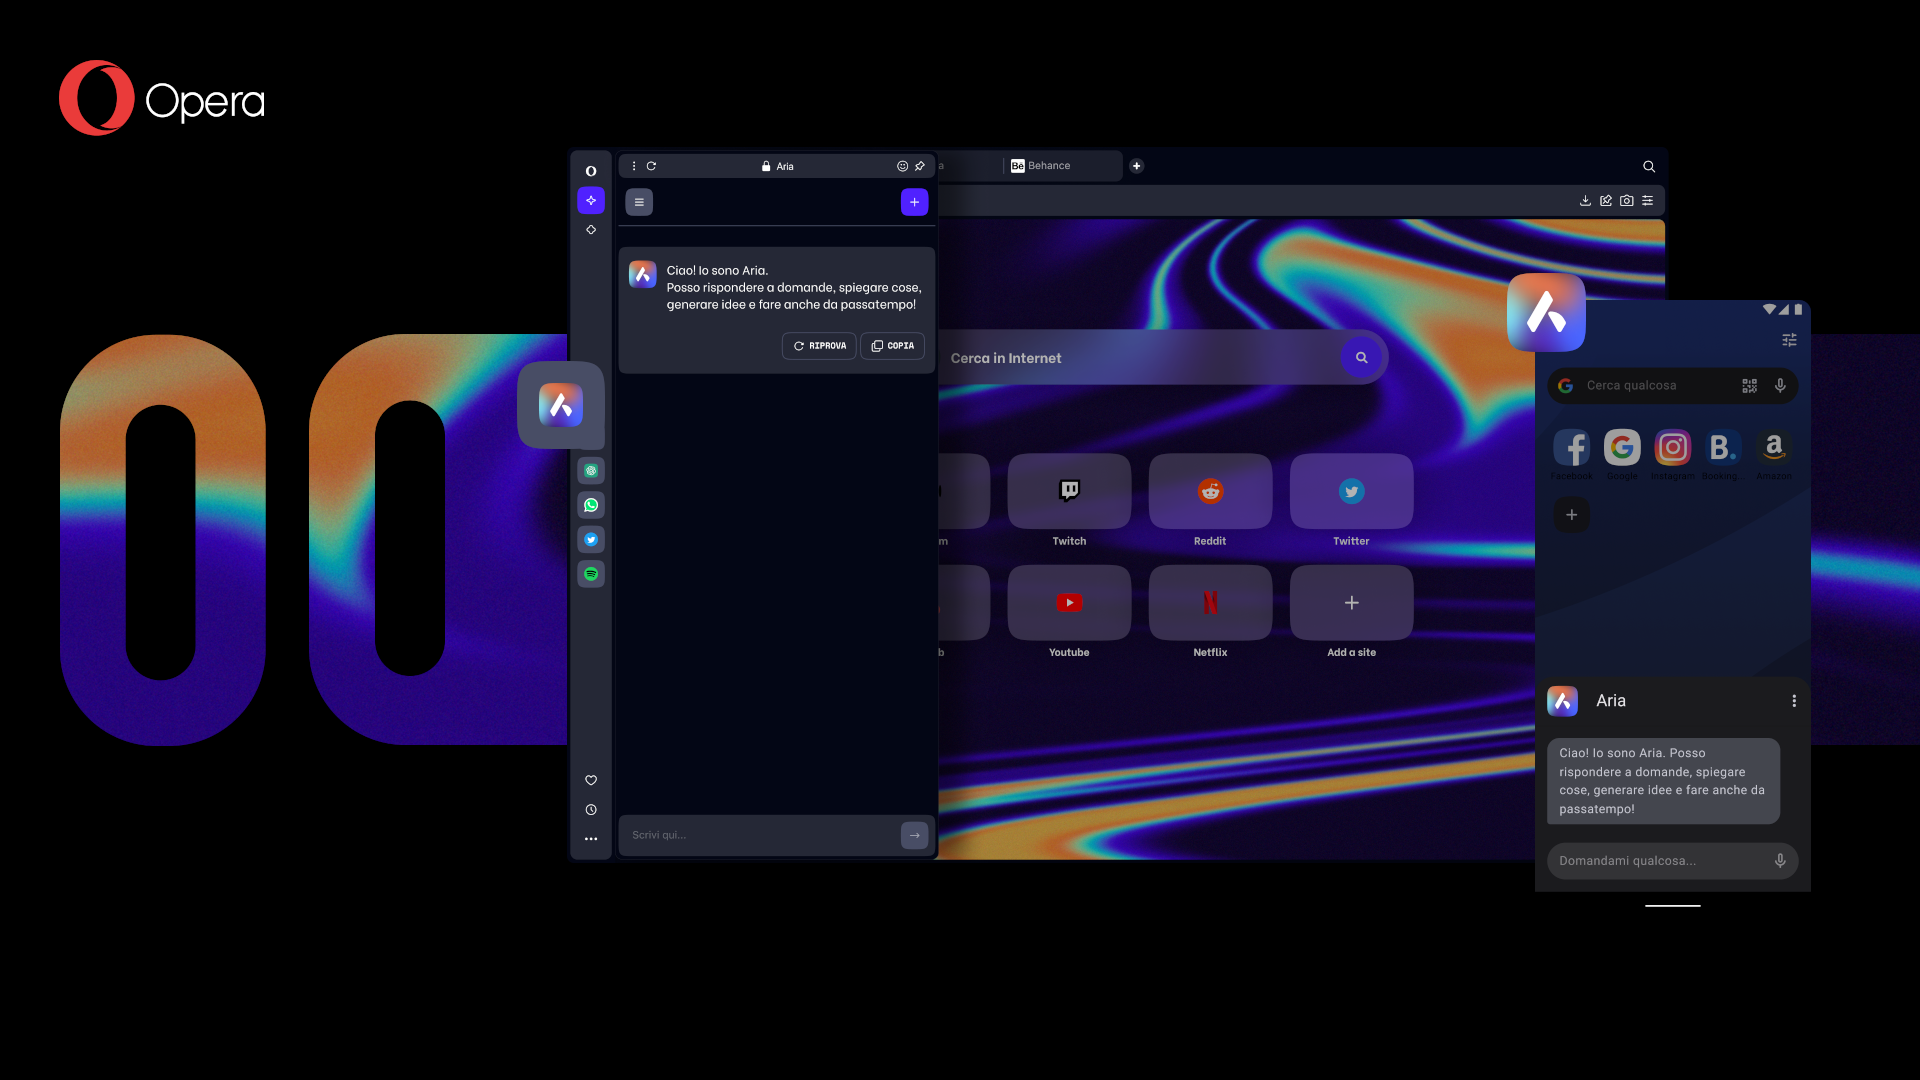Toggle the bookmarks heart in the sidebar

[591, 779]
